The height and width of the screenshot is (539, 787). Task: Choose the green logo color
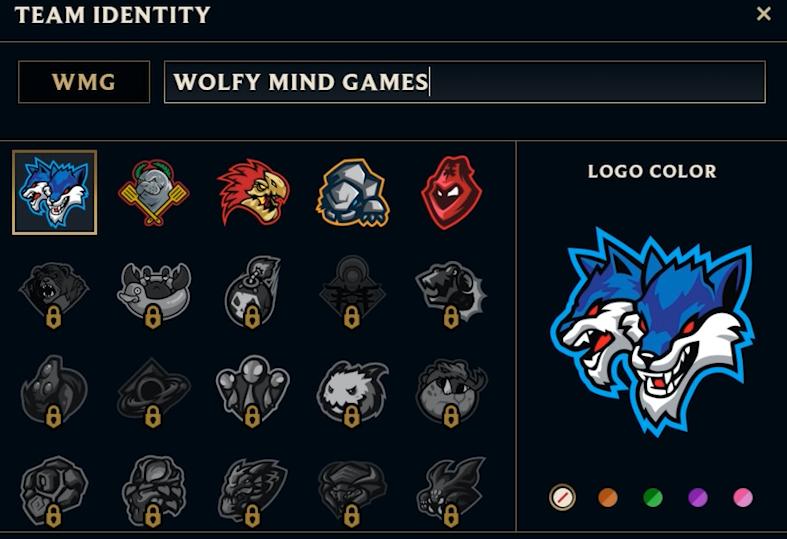653,497
